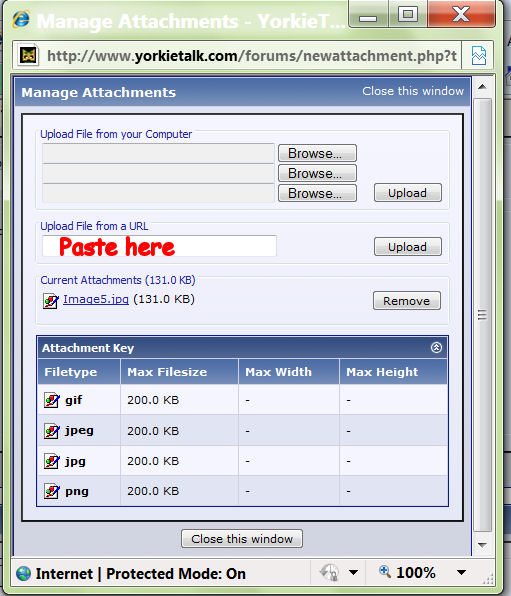The height and width of the screenshot is (596, 511).
Task: Click the gif filetype icon
Action: (x=51, y=400)
